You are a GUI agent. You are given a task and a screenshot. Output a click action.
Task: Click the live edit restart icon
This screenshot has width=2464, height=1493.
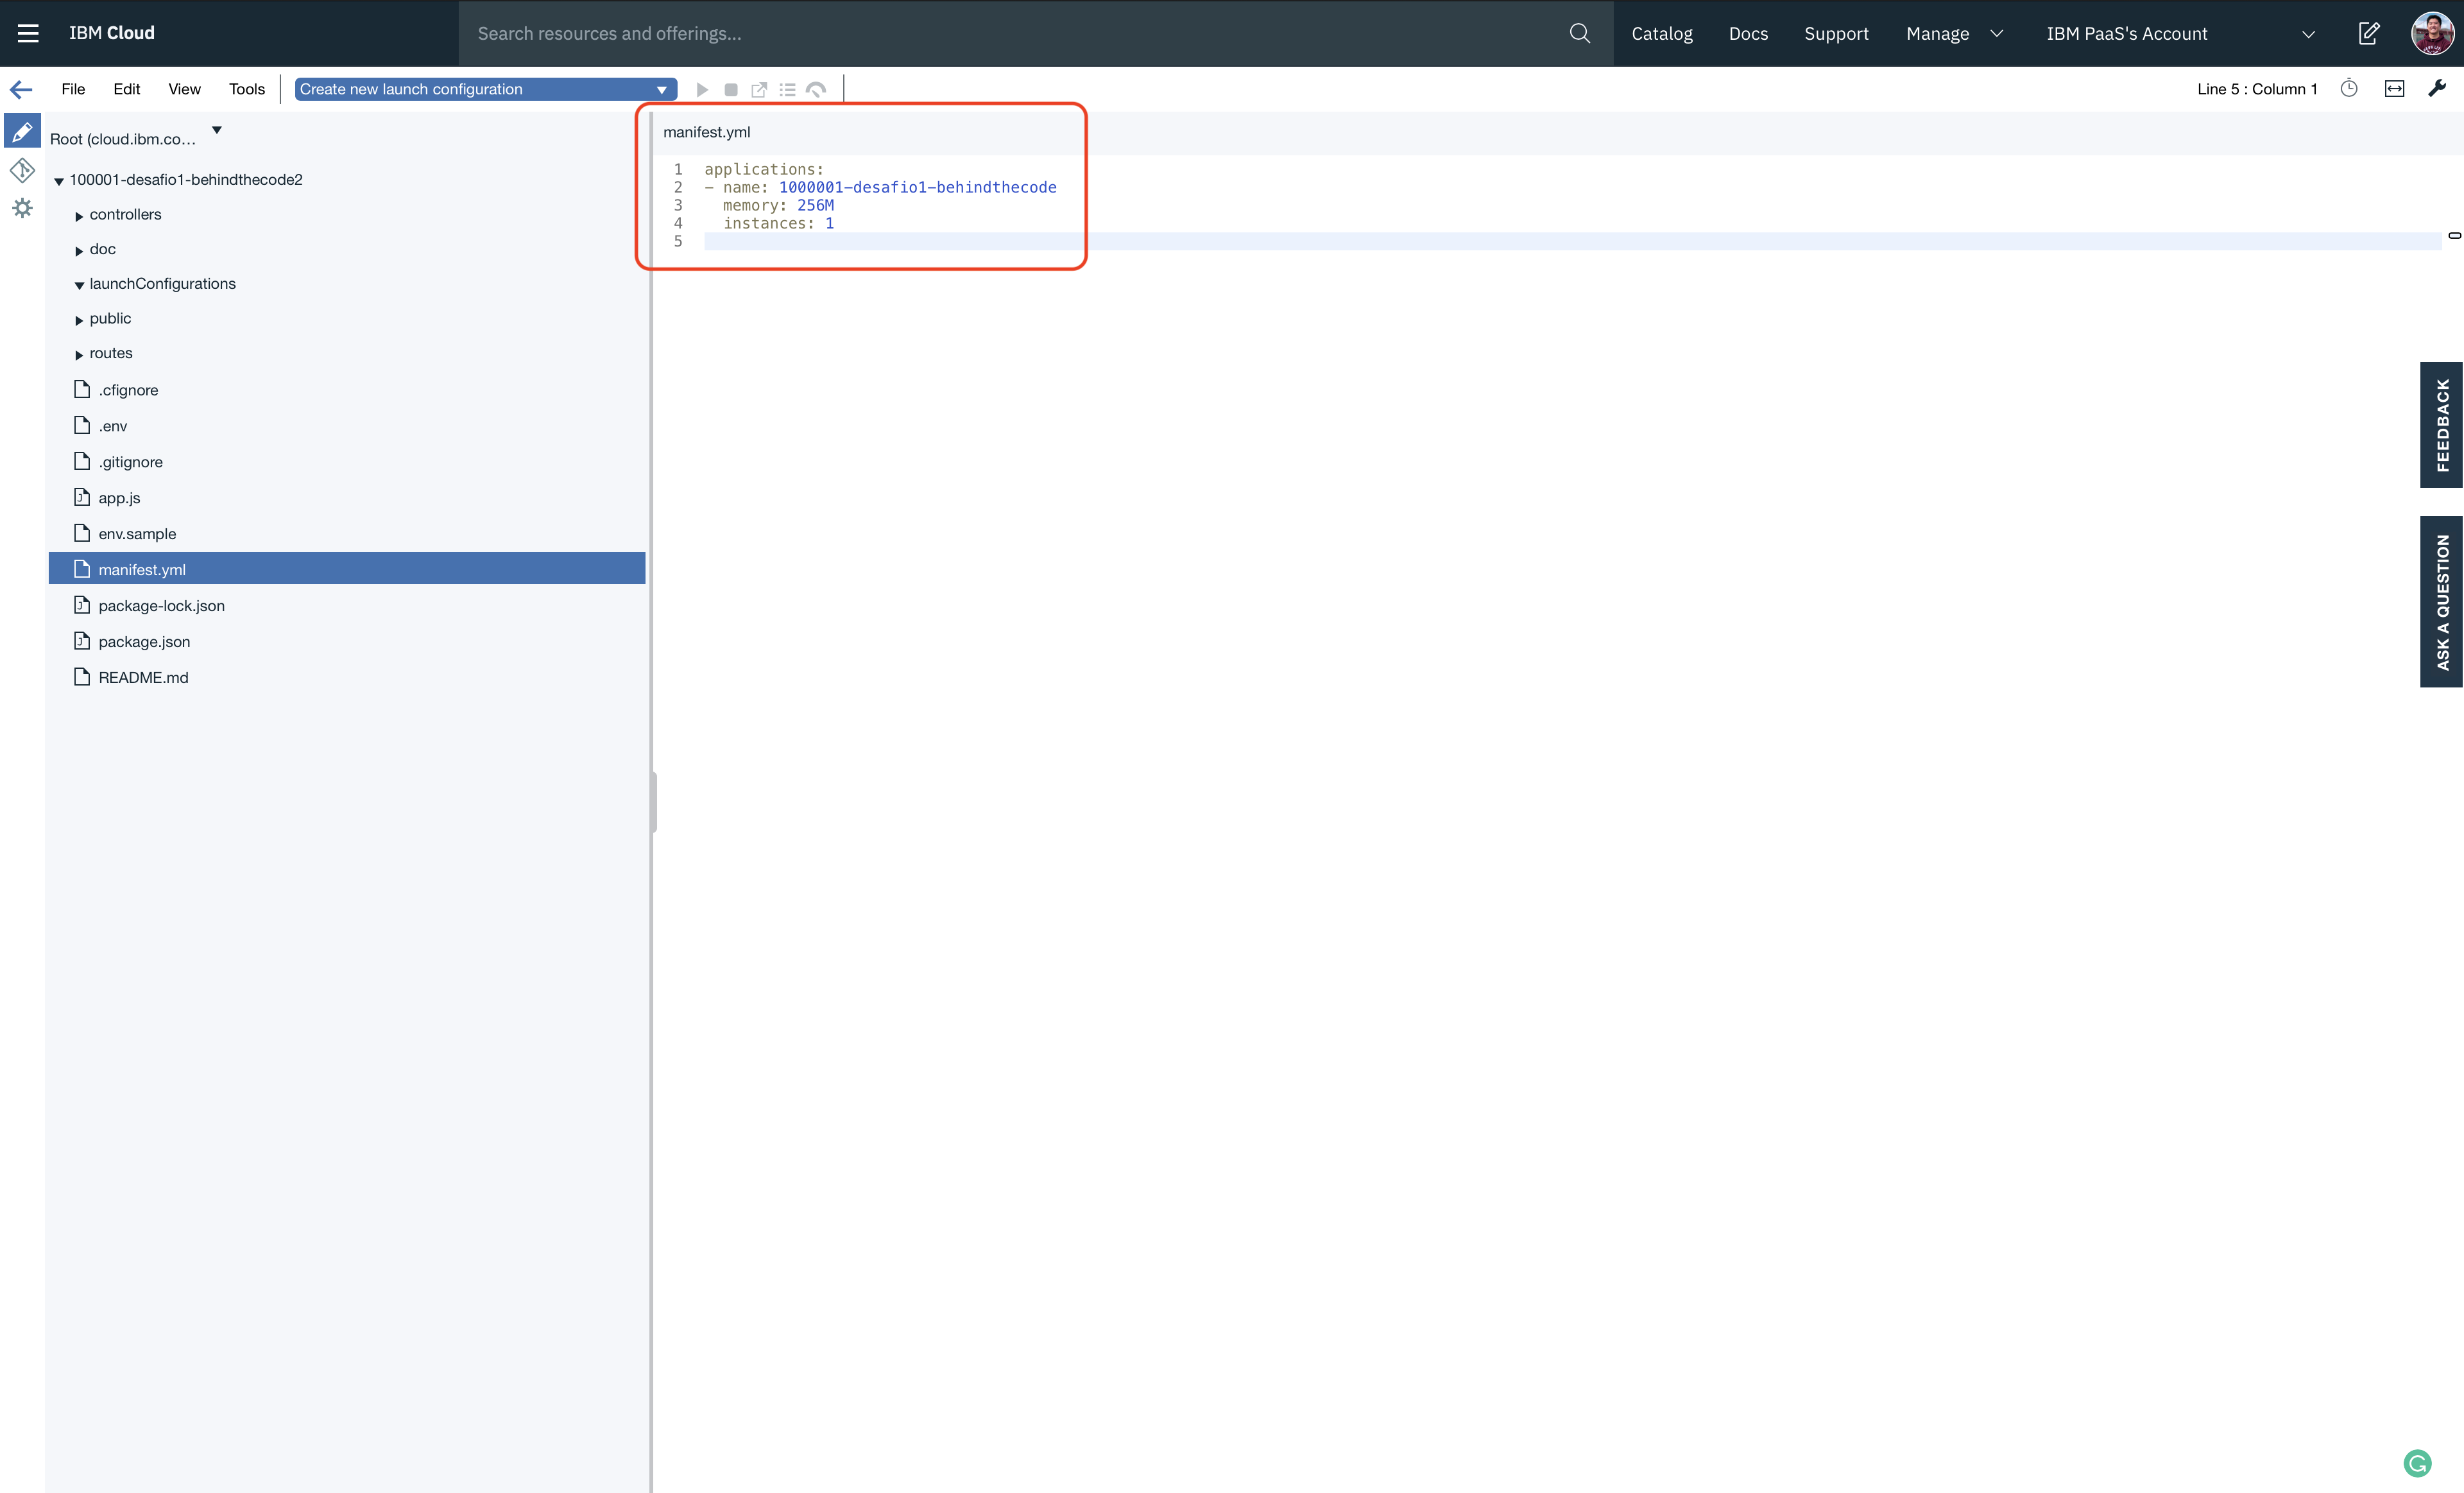click(816, 90)
